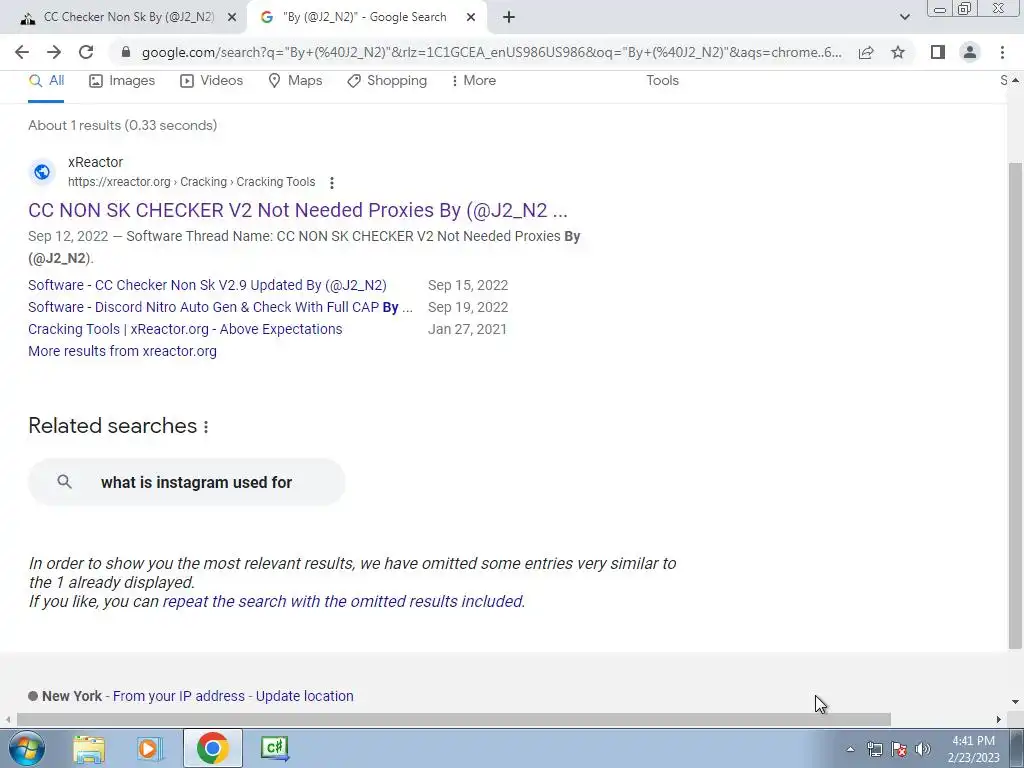Close the CC Checker Non Sk tab

tap(232, 18)
